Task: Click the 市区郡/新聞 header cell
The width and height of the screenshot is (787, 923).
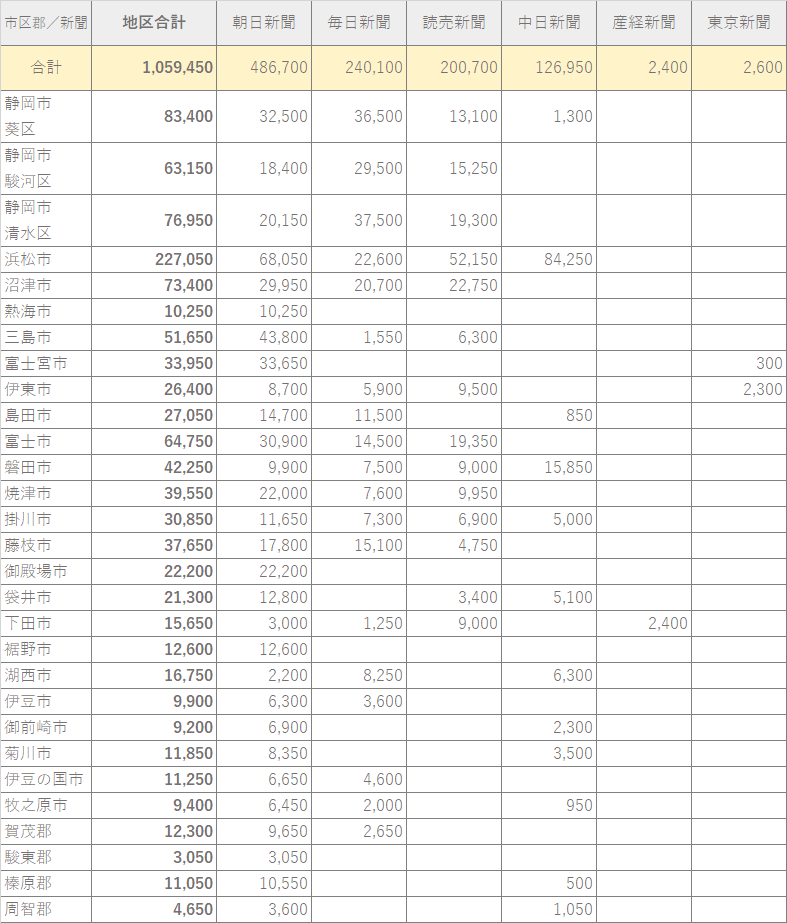Action: (x=46, y=23)
